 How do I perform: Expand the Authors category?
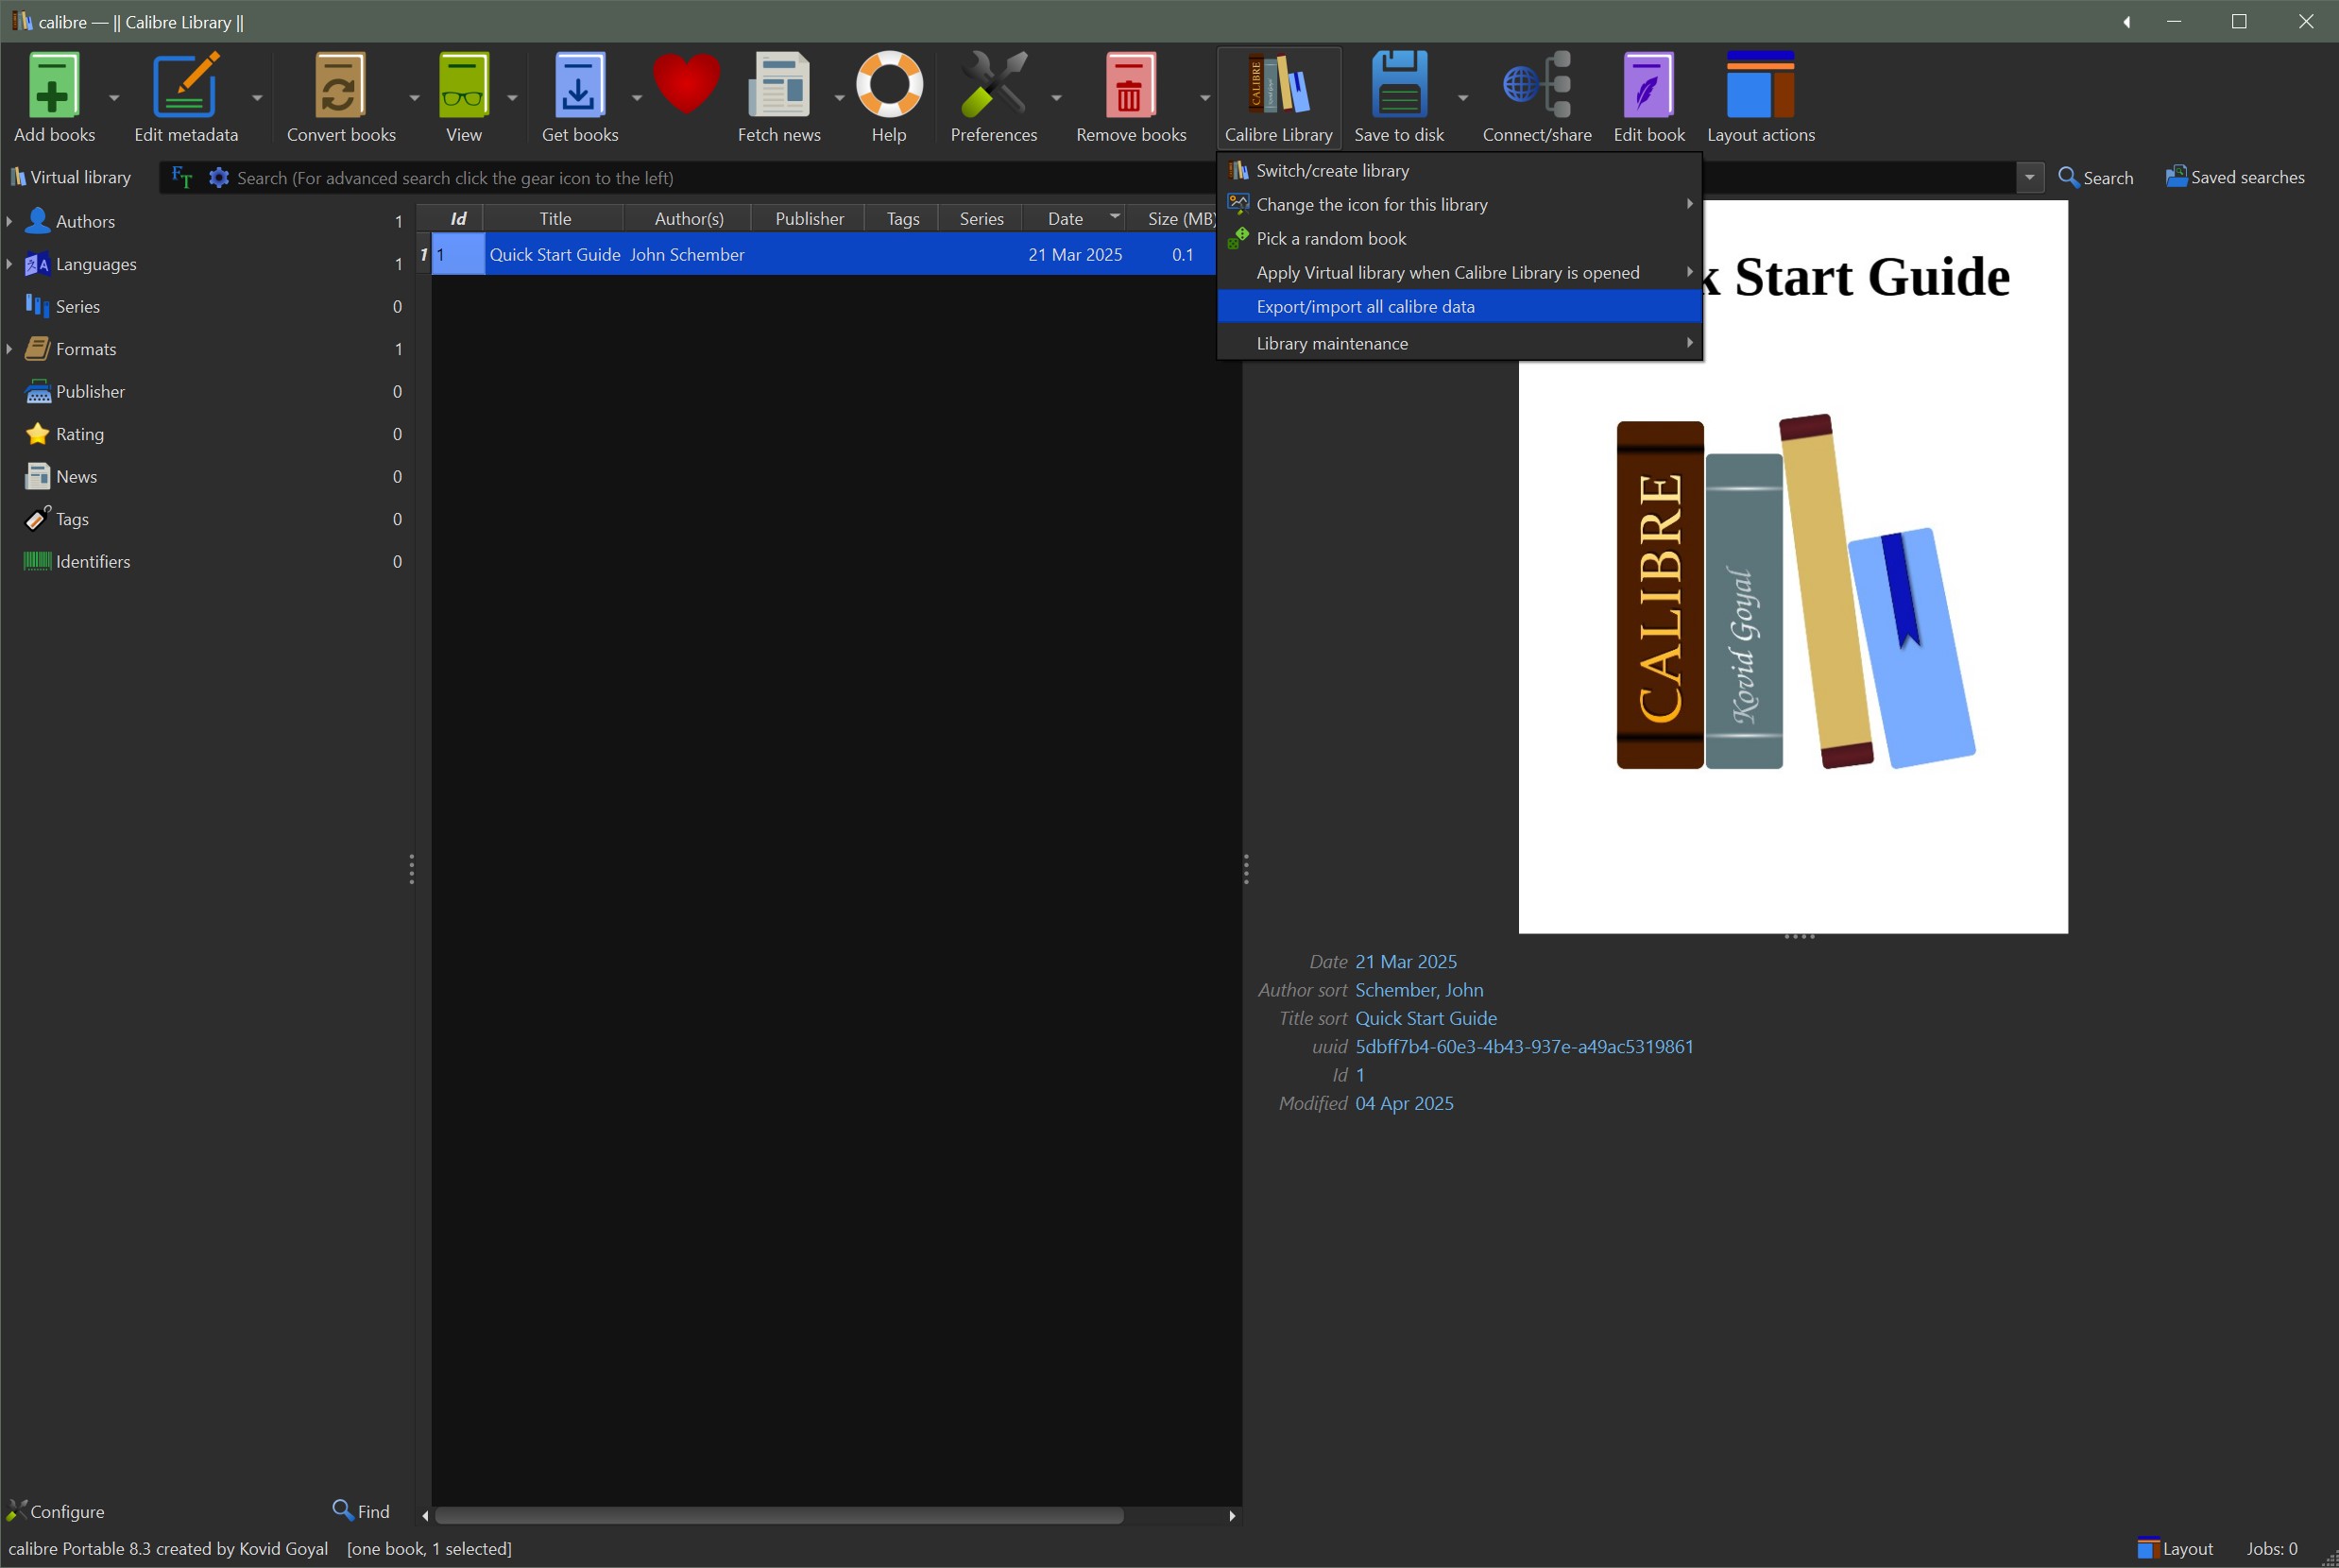(10, 221)
